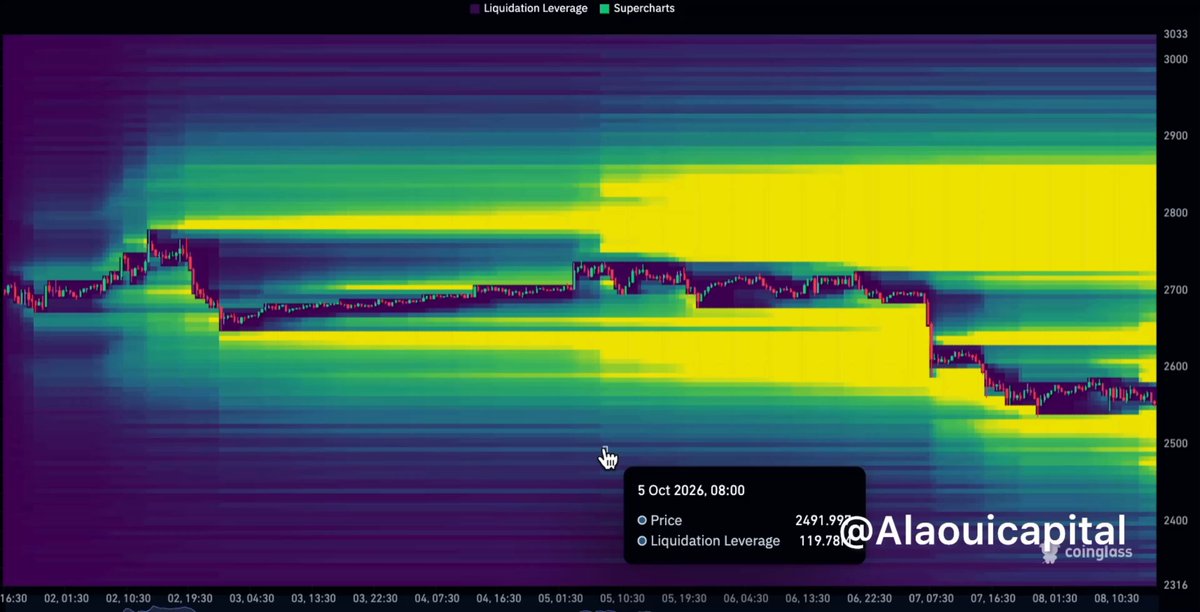Image resolution: width=1200 pixels, height=612 pixels.
Task: Click the 2316 price axis label
Action: tap(1175, 584)
